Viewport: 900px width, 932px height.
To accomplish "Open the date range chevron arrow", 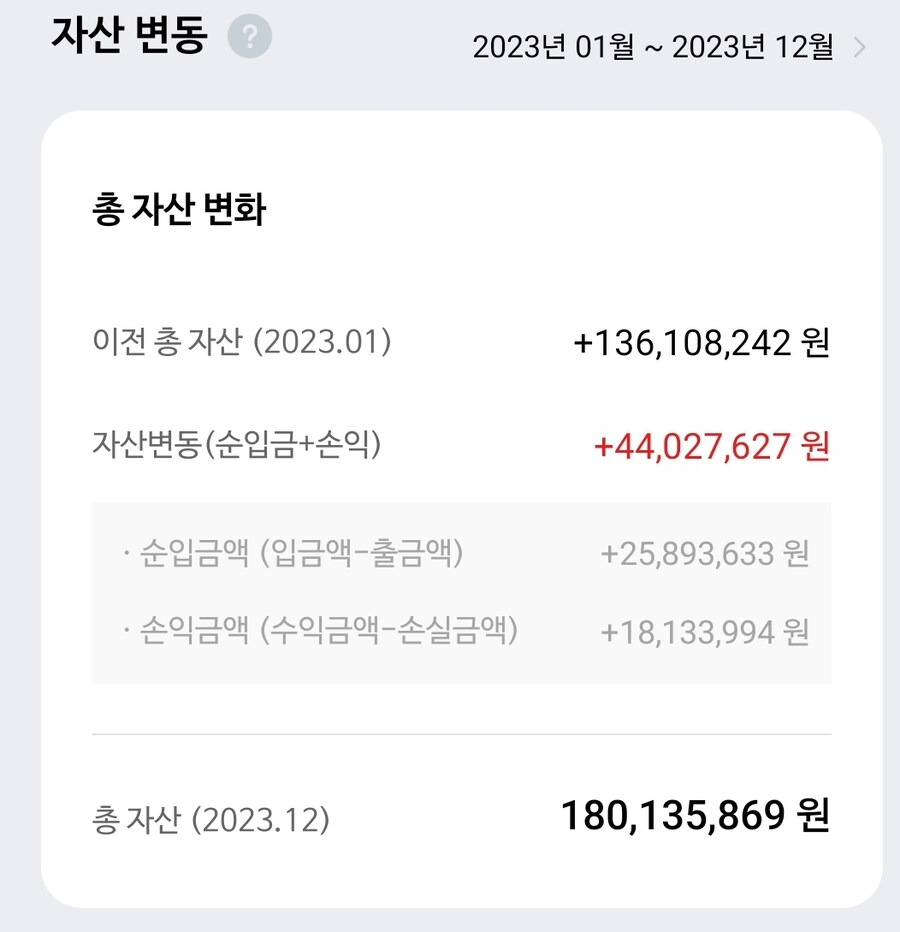I will 860,48.
